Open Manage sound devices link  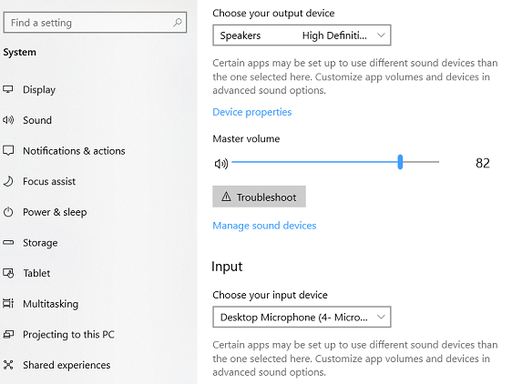264,226
